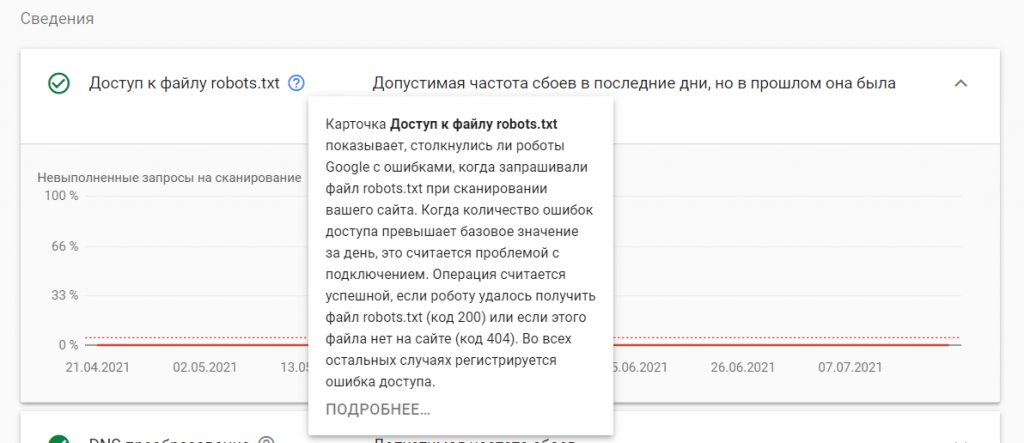Click the Сведения section heading

point(58,18)
